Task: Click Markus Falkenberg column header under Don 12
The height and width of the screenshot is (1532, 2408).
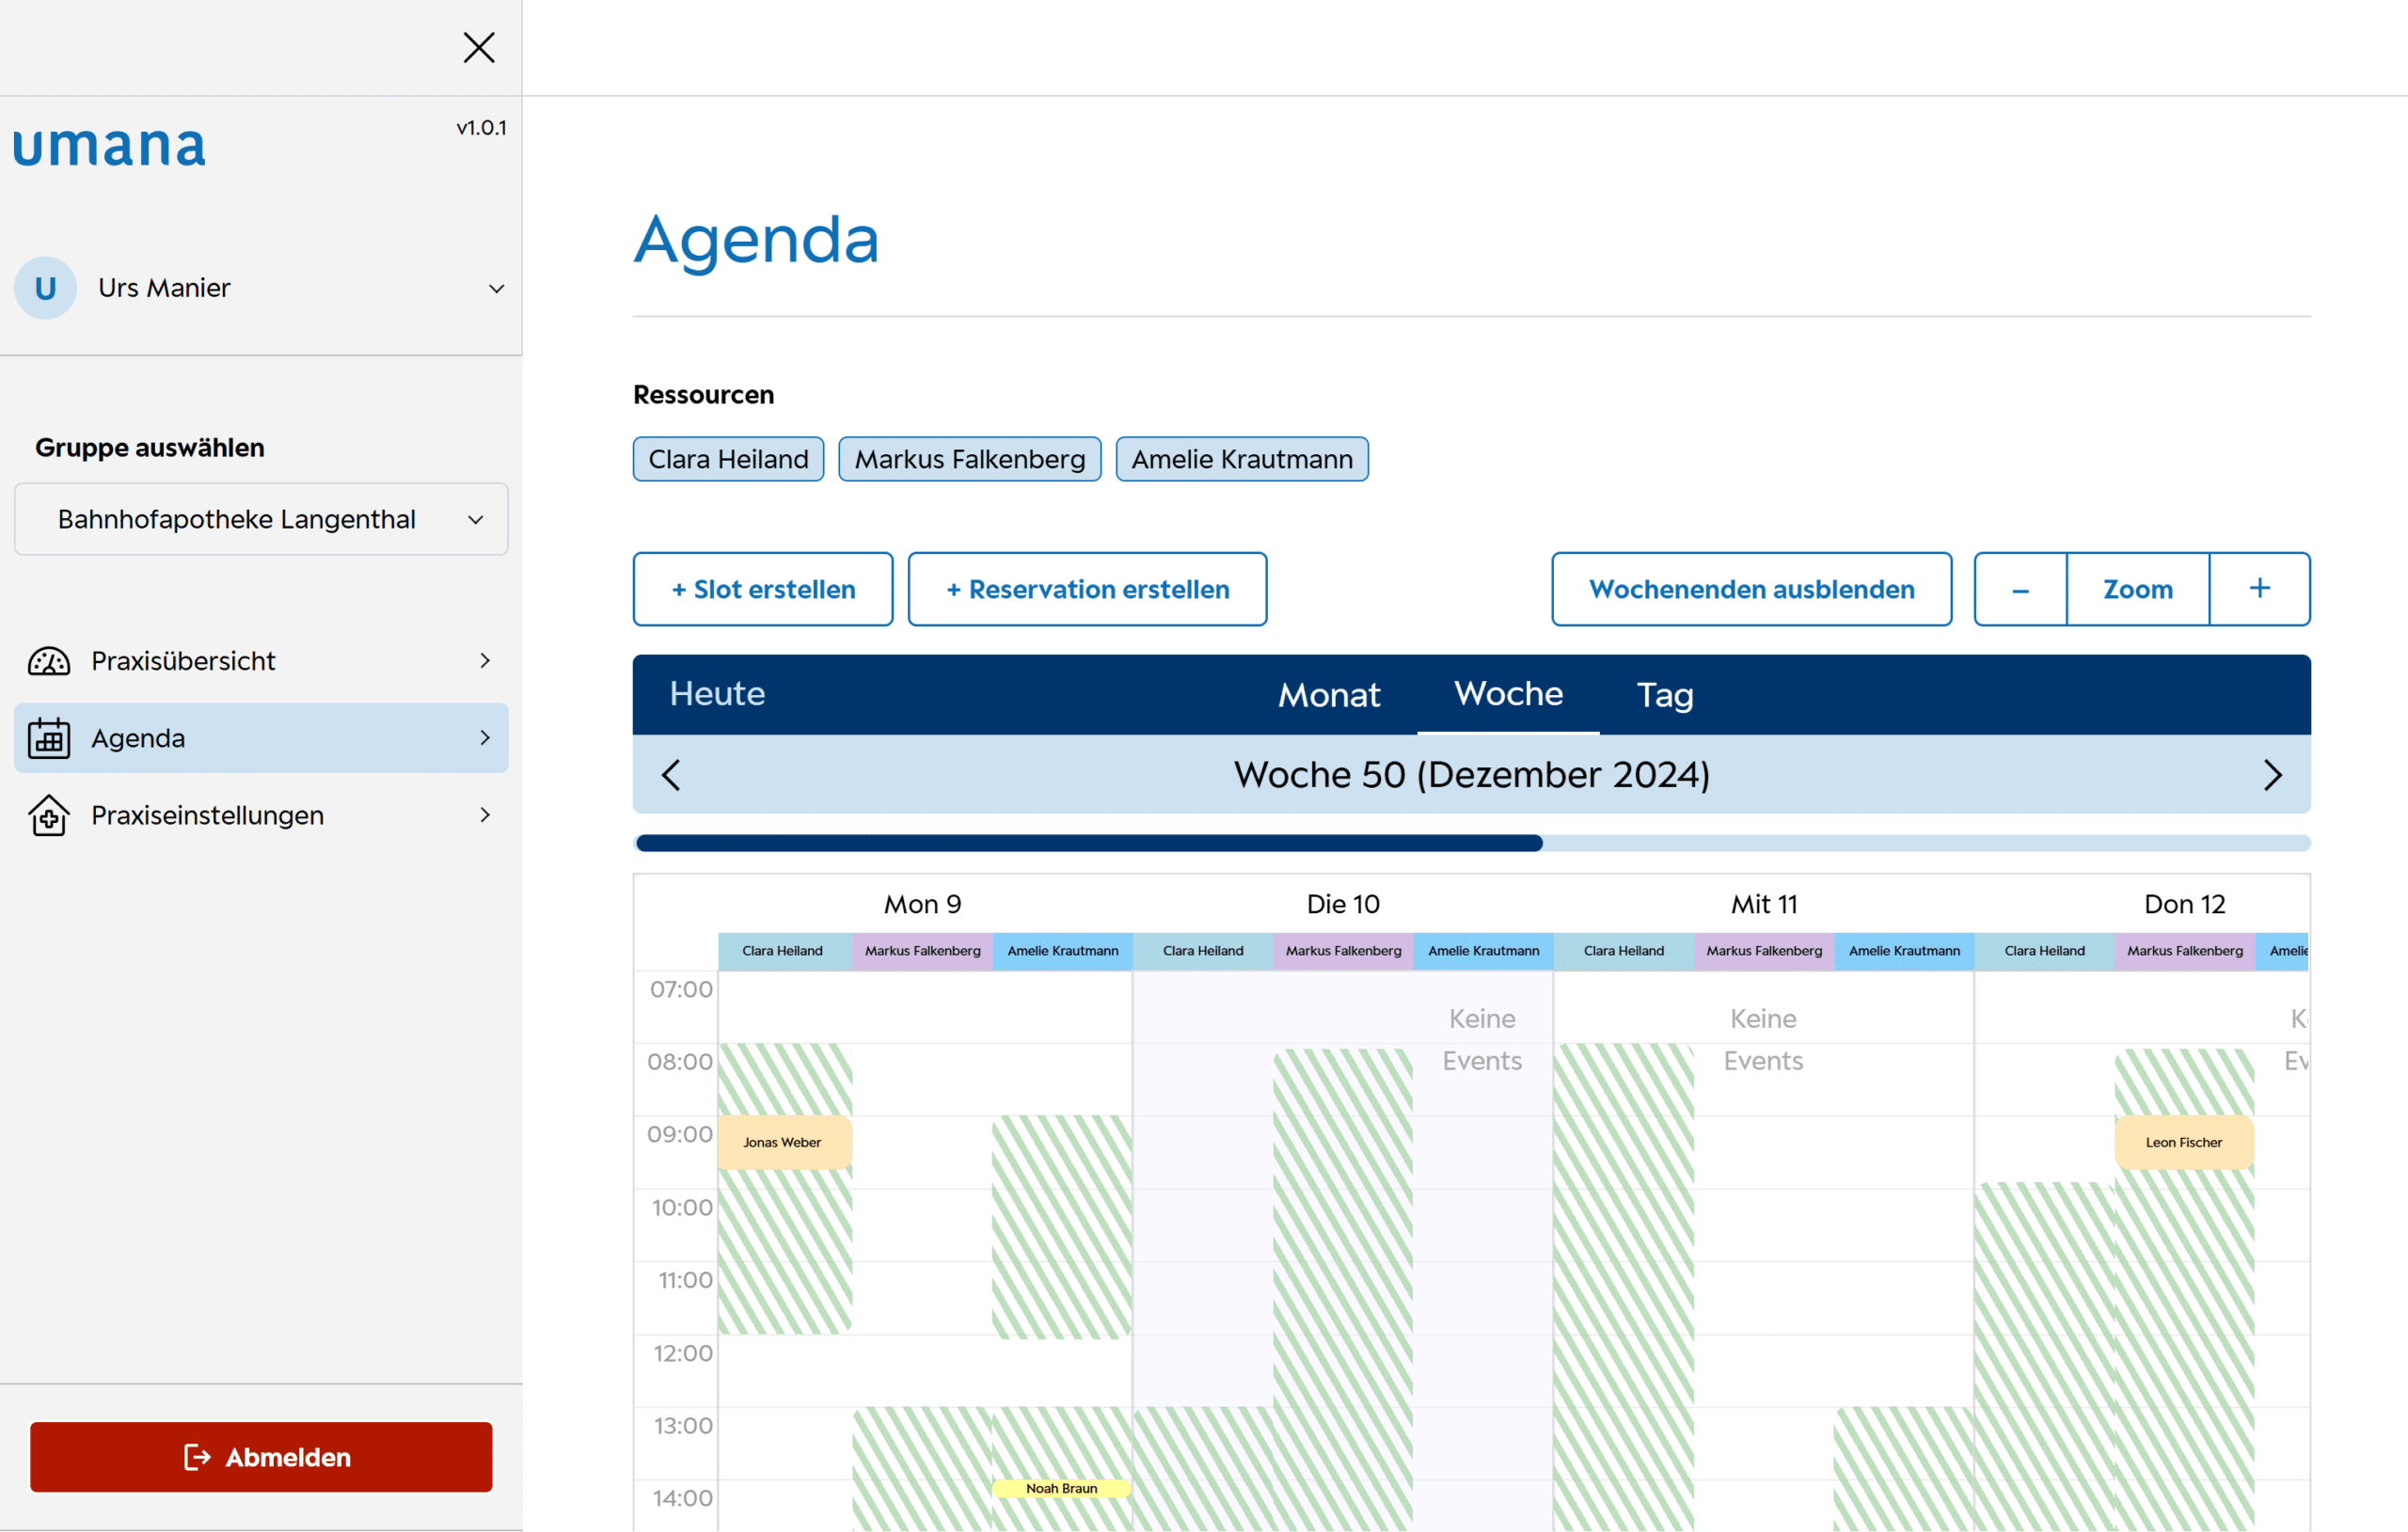Action: [2185, 951]
